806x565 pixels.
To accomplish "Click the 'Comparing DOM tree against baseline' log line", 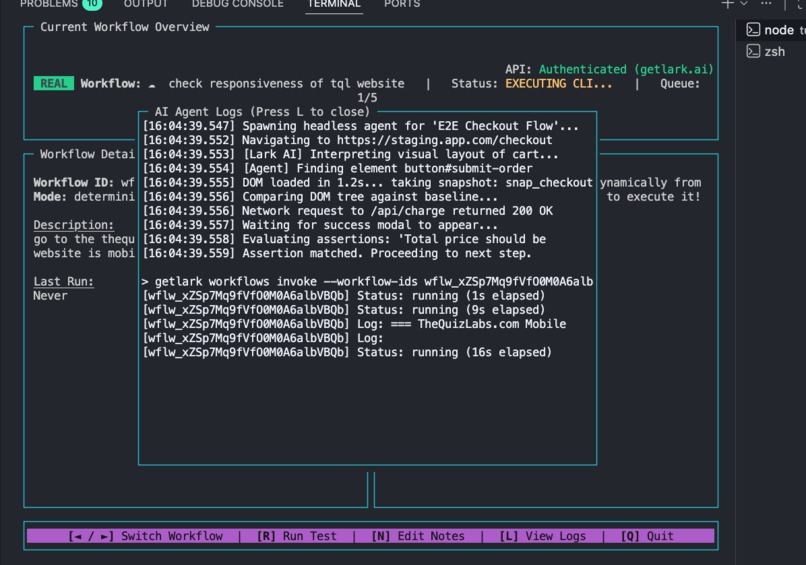I will [x=320, y=196].
